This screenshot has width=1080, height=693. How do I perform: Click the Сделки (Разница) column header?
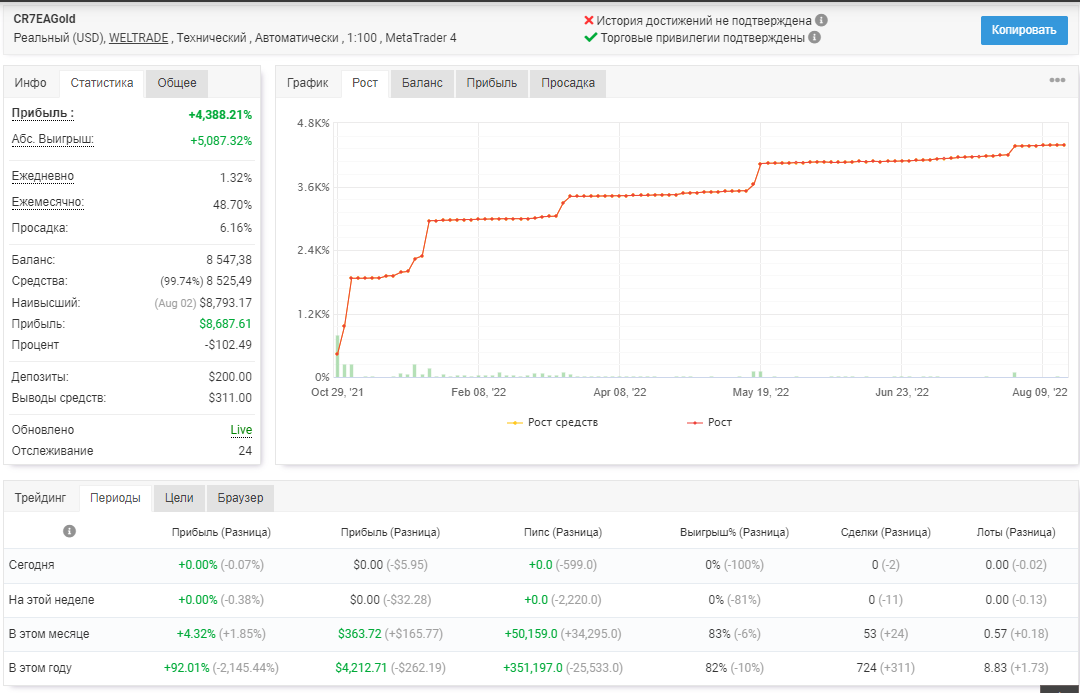(x=886, y=532)
